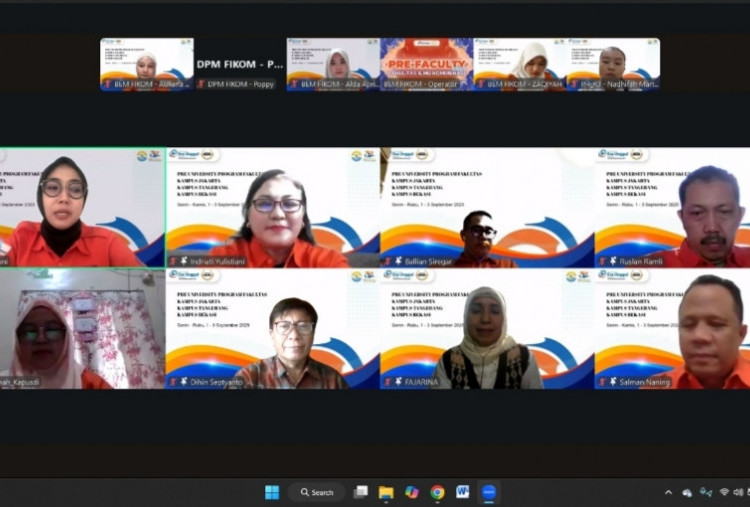The image size is (750, 507).
Task: Select FAJARINA's video tile
Action: pos(487,329)
